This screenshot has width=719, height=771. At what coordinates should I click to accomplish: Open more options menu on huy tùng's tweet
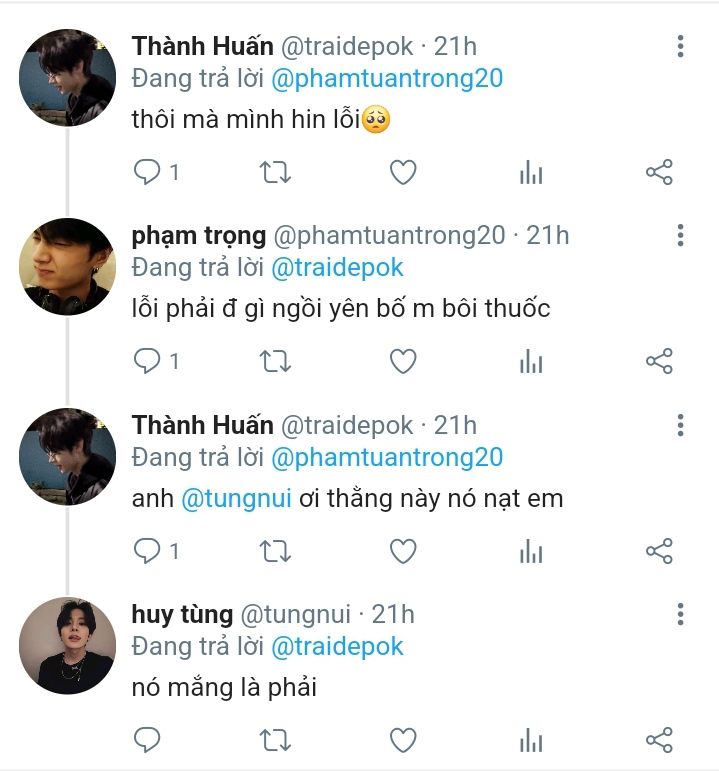[x=680, y=614]
